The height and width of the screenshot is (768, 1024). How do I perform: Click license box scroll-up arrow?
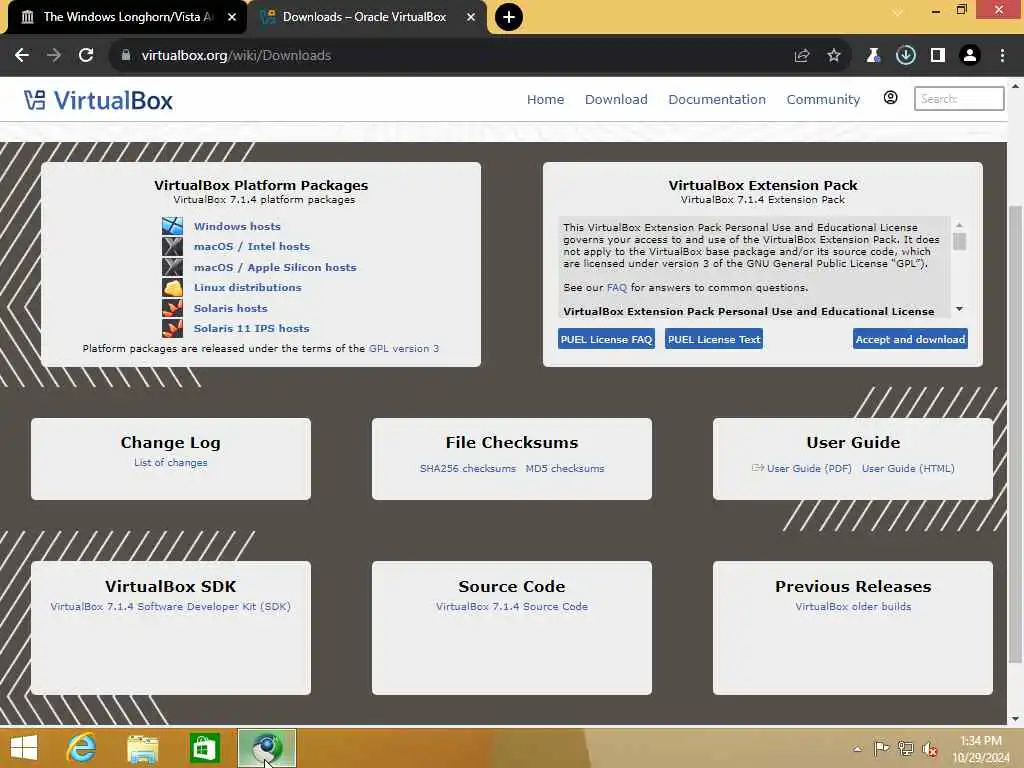click(x=959, y=225)
